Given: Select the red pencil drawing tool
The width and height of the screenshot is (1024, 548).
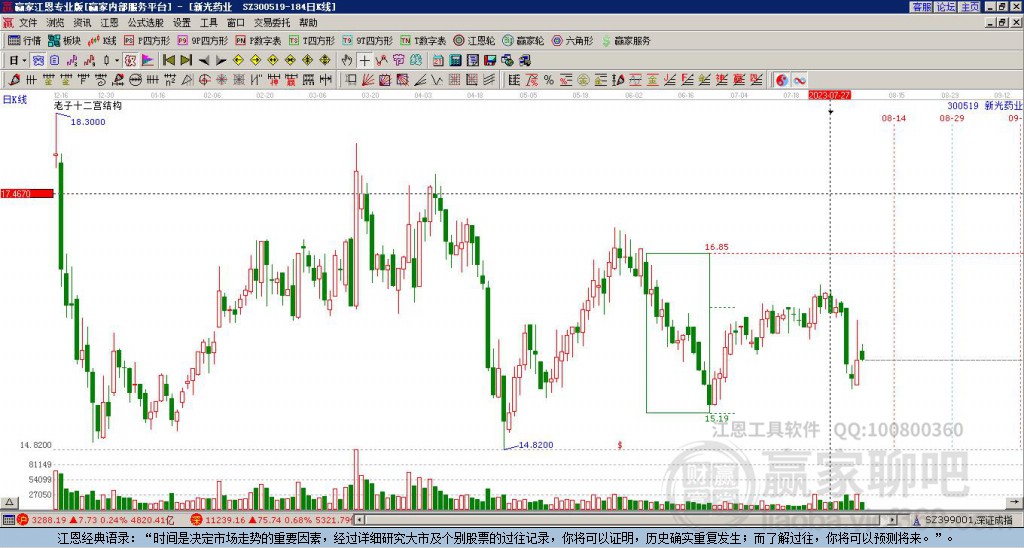Looking at the screenshot, I should pos(14,80).
